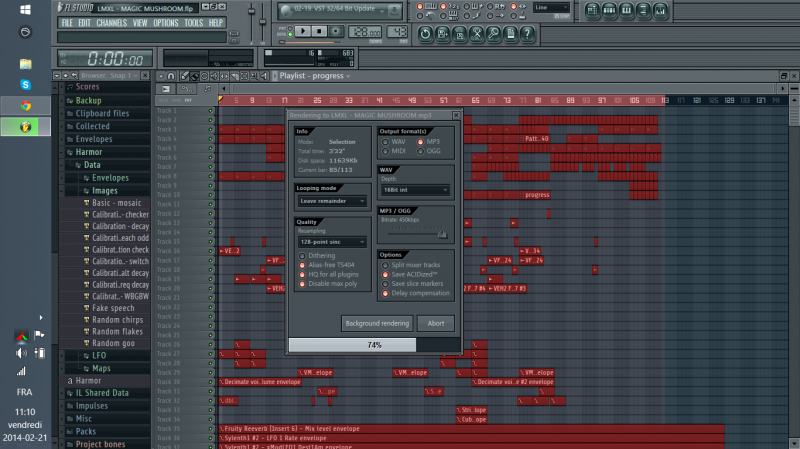Click the system volume speaker icon
This screenshot has width=800, height=449.
(x=21, y=353)
